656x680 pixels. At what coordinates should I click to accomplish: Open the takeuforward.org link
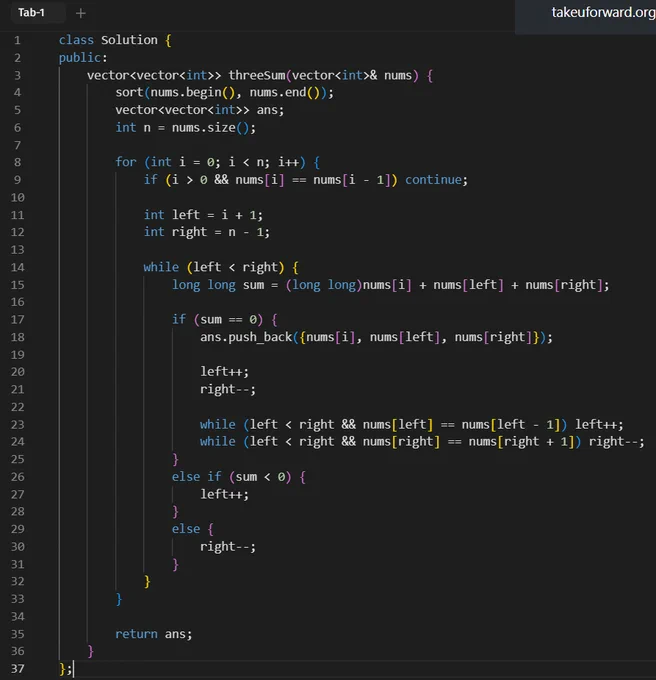pos(603,13)
